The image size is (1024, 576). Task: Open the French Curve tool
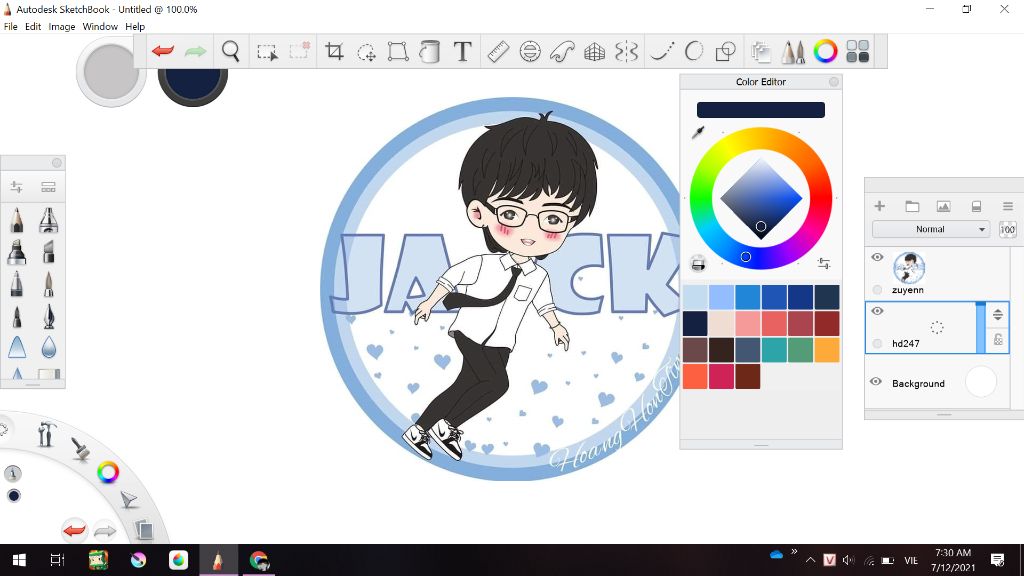562,51
